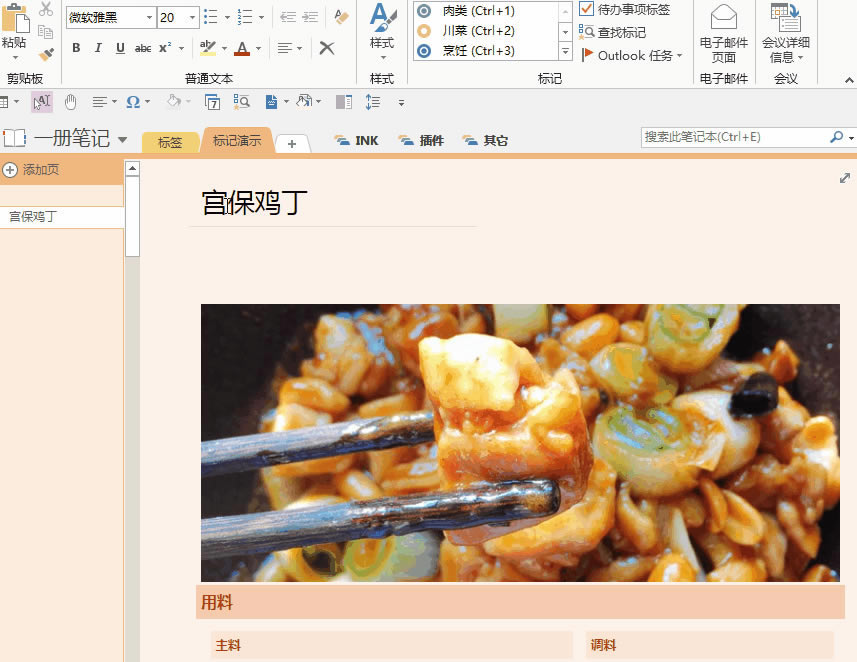Screen dimensions: 857x662
Task: Open the 插件 section group
Action: [421, 140]
